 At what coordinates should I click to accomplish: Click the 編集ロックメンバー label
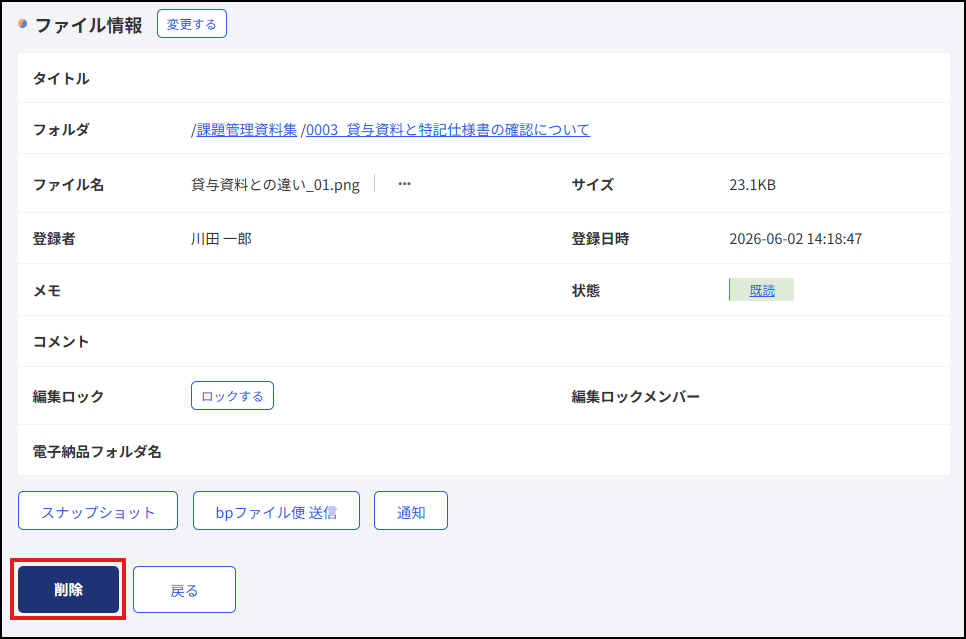tap(635, 397)
